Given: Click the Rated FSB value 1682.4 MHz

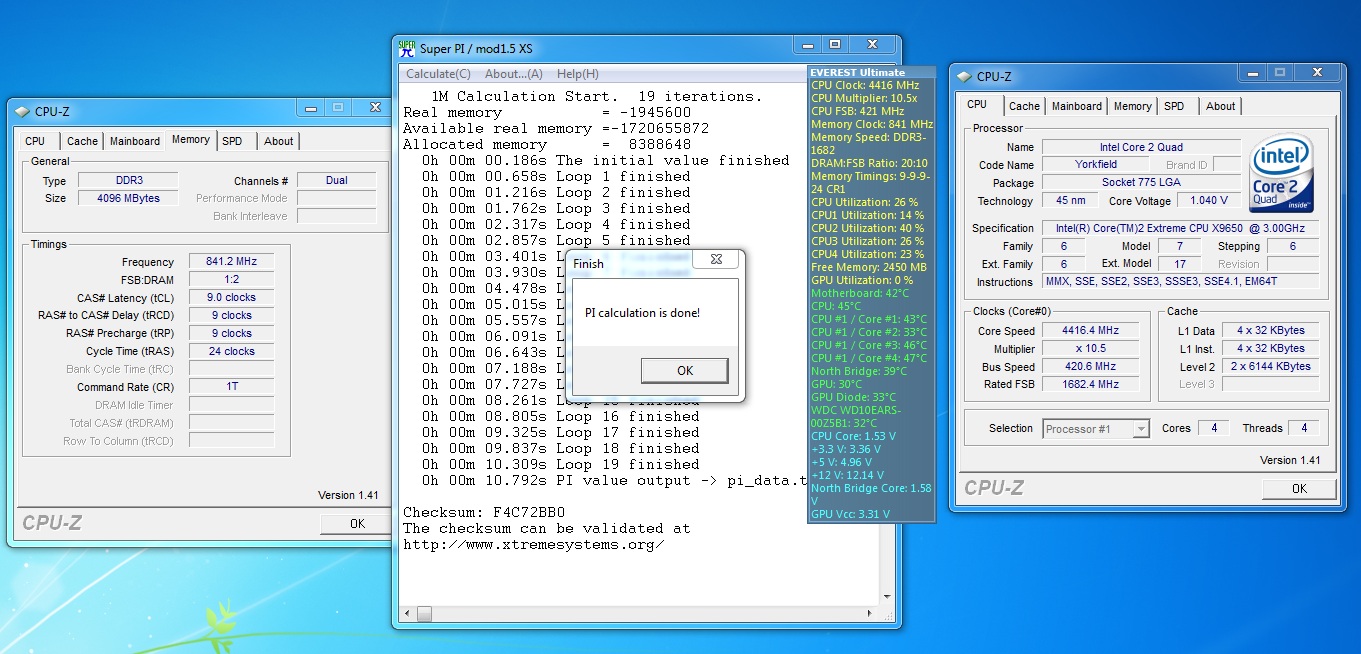Looking at the screenshot, I should 1090,385.
